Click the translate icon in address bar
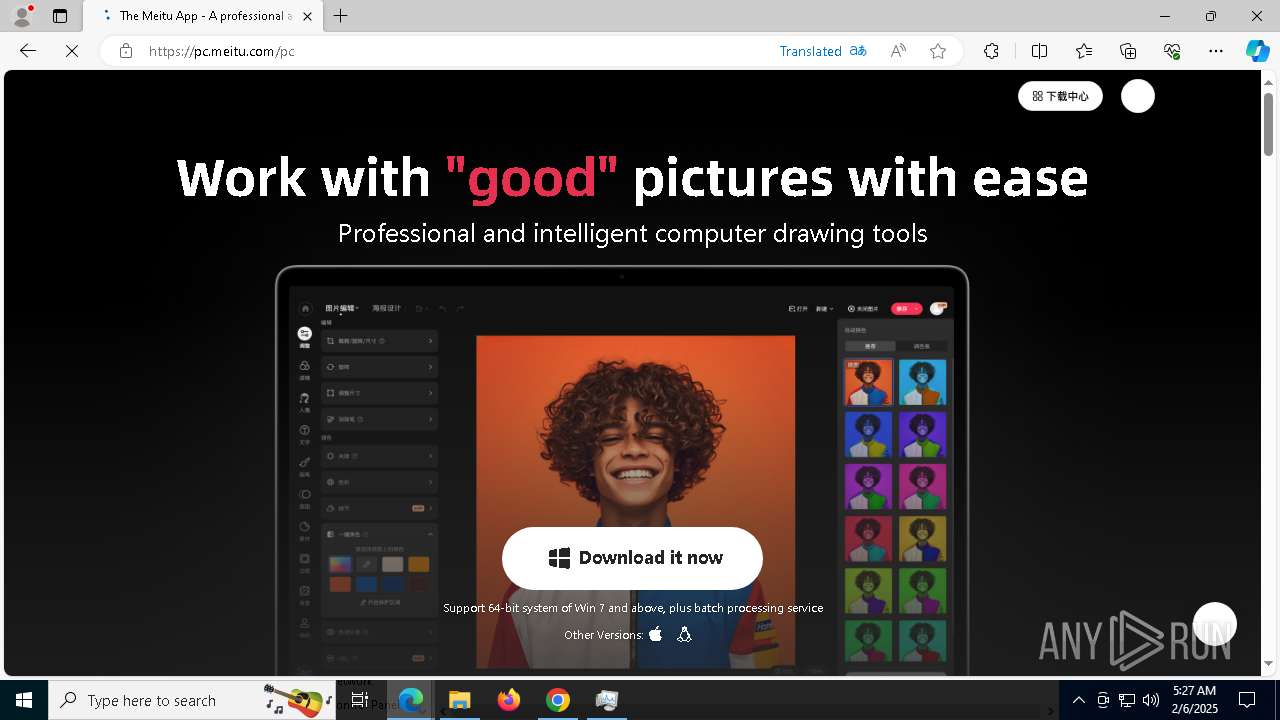 click(x=858, y=51)
